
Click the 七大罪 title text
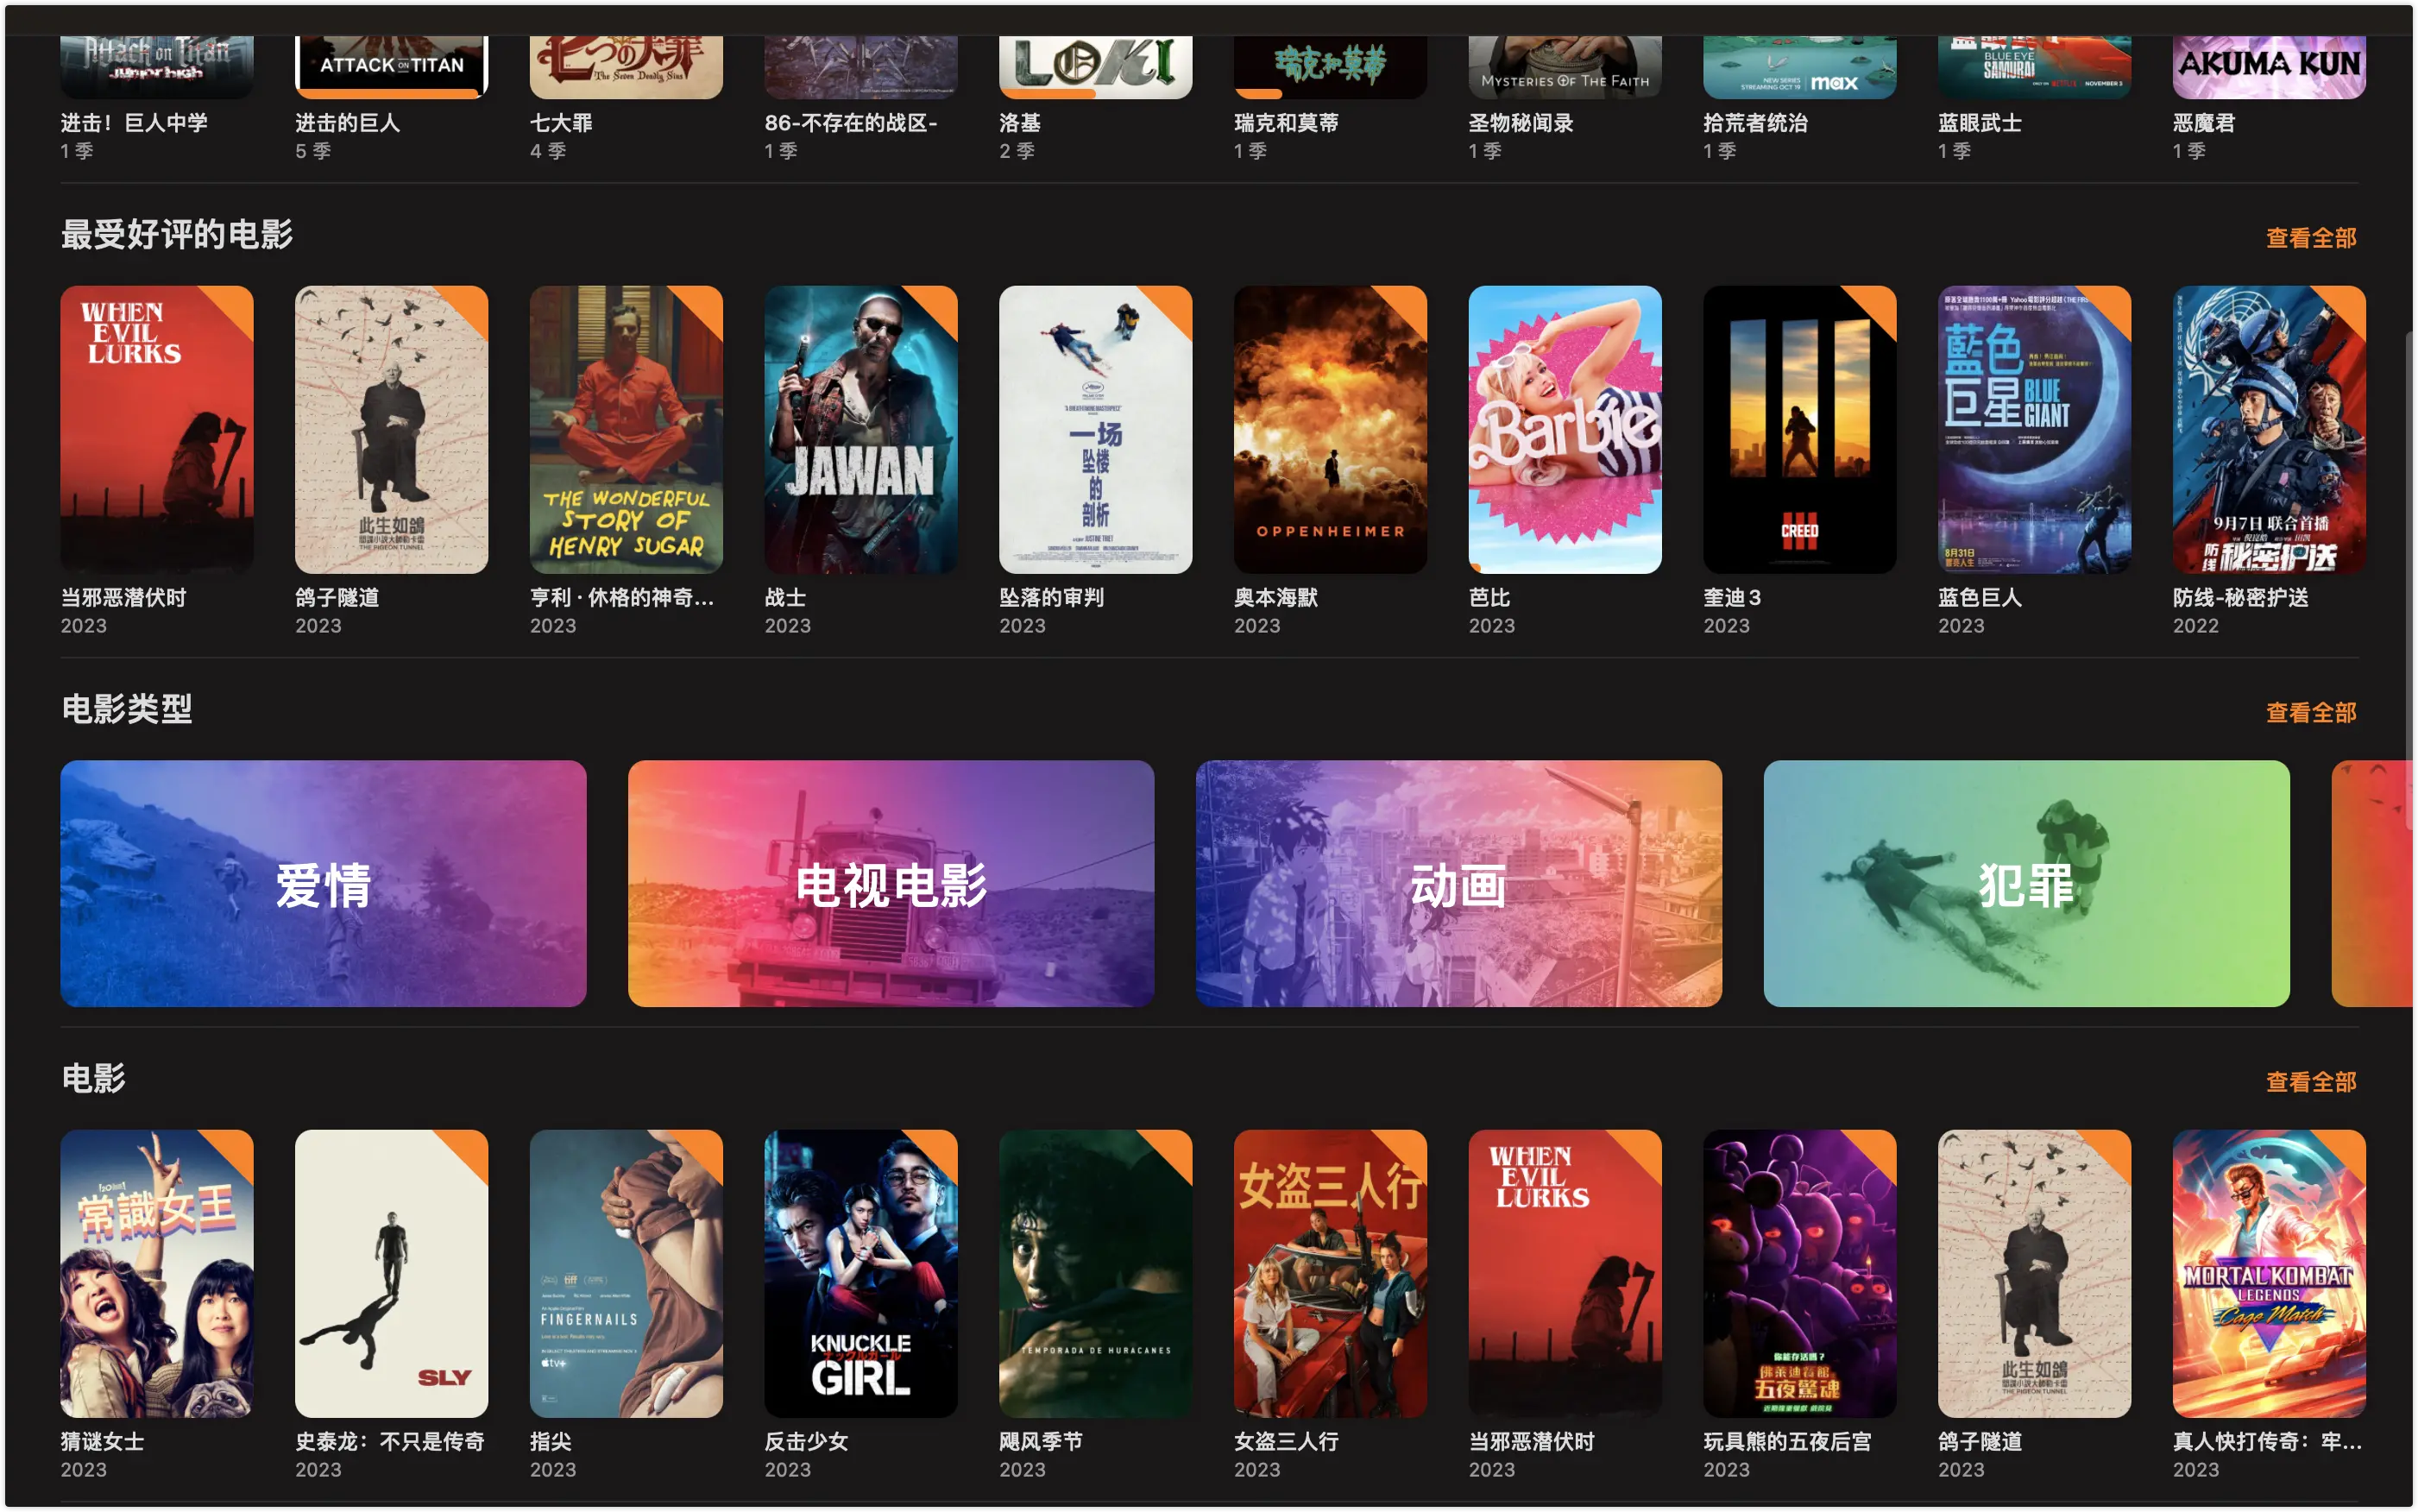561,123
